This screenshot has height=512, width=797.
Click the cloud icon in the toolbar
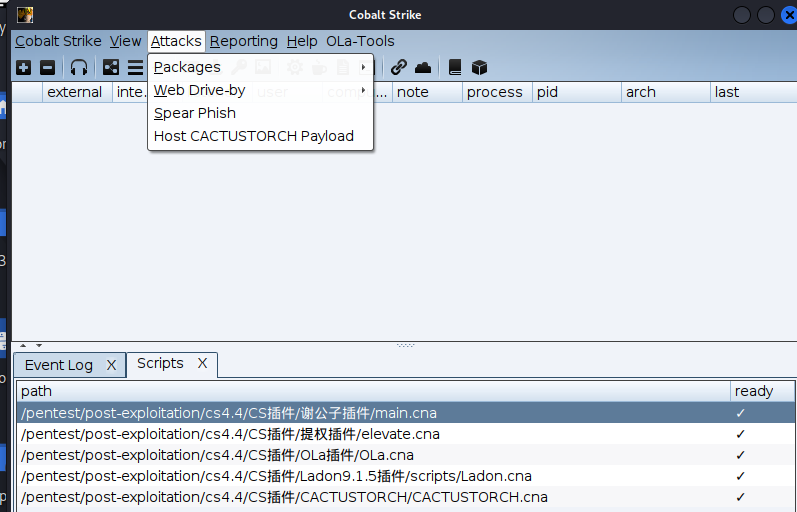coord(423,68)
